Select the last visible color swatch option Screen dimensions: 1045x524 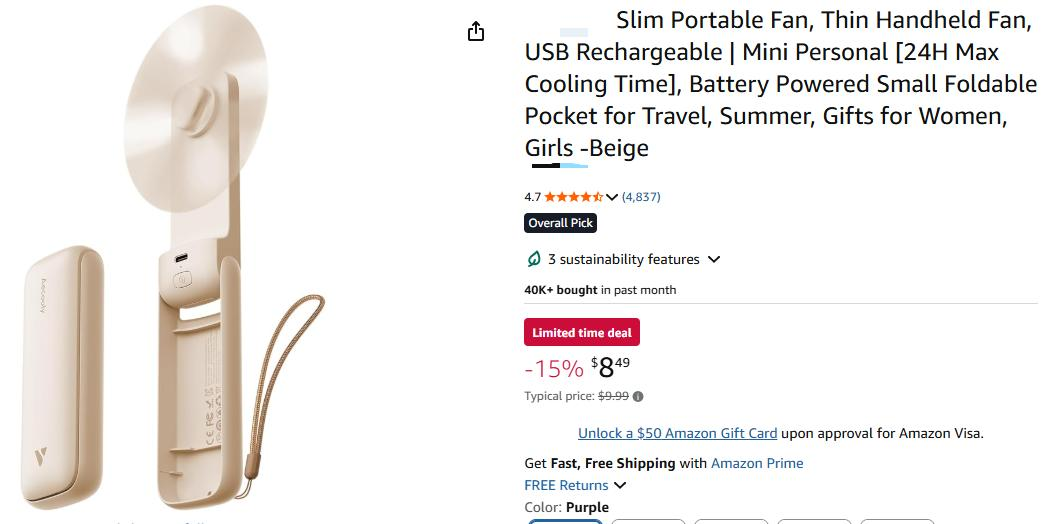[x=897, y=521]
